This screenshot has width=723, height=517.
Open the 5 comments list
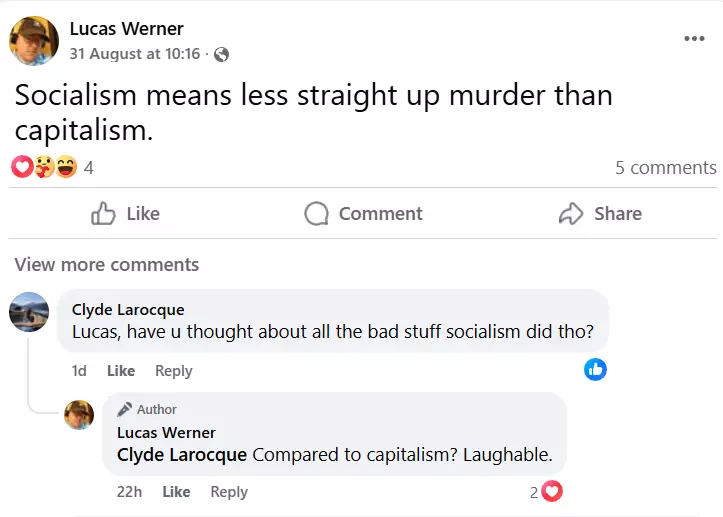pyautogui.click(x=665, y=167)
